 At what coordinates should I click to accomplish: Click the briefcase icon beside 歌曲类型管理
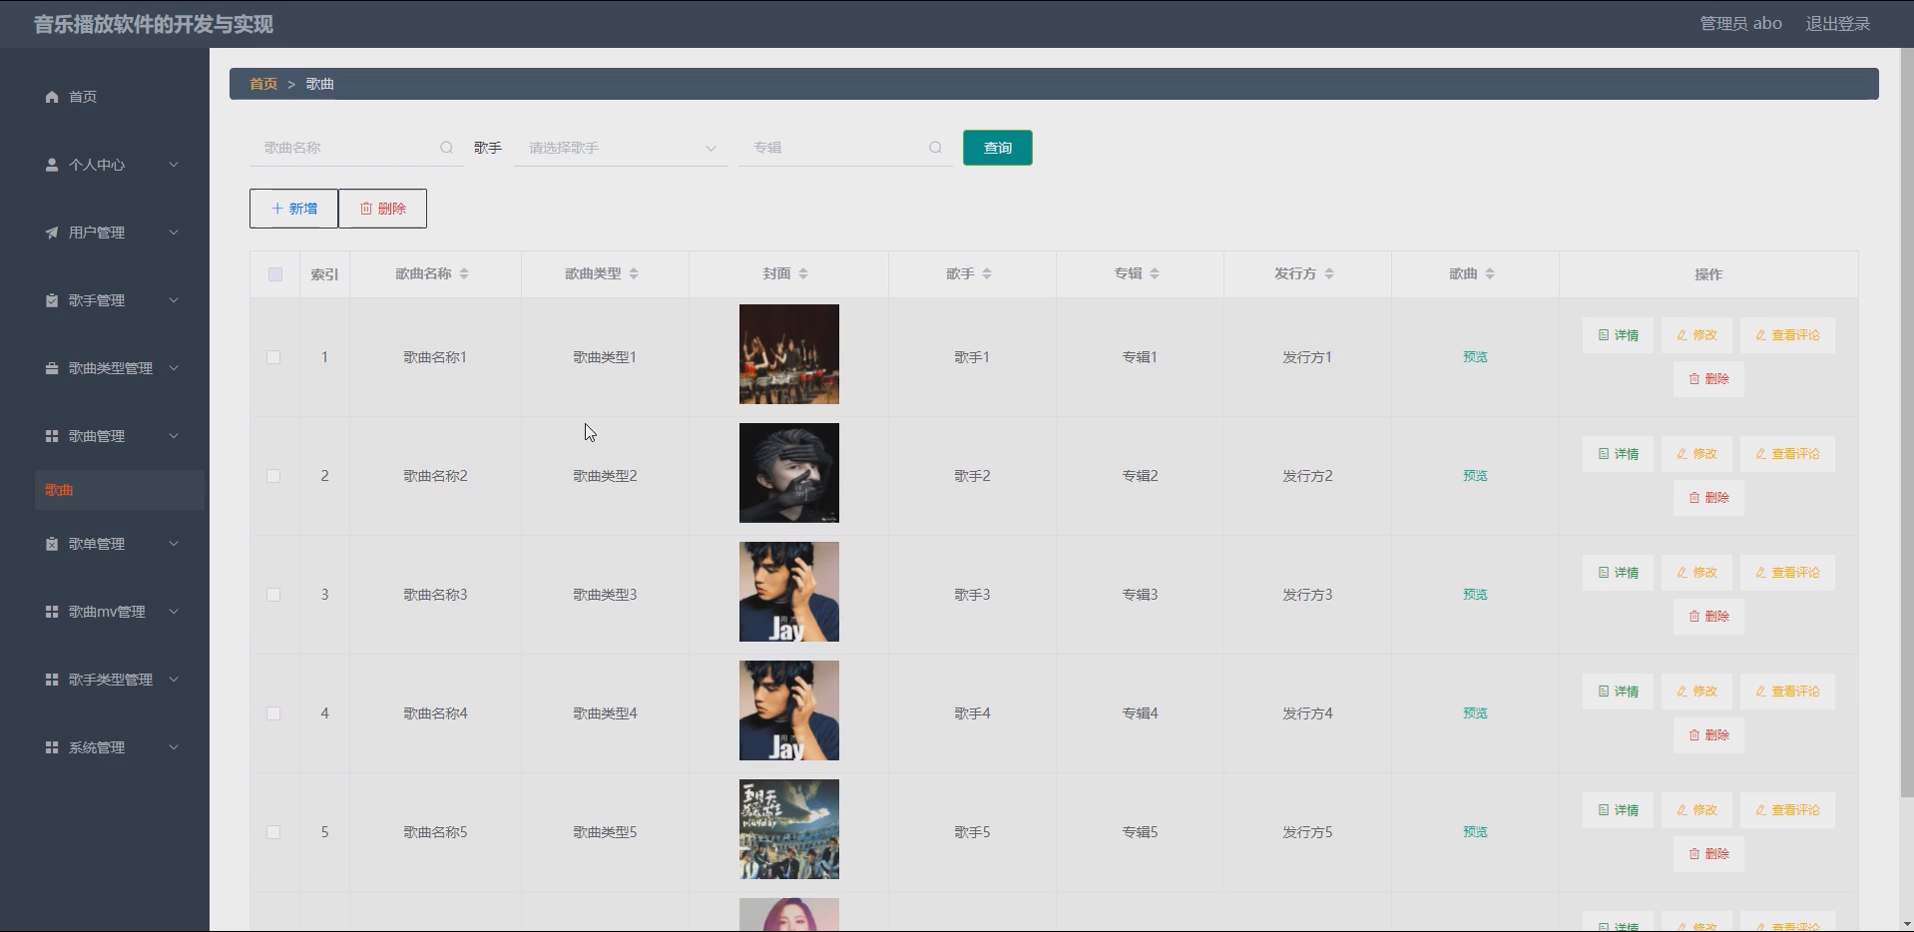[x=52, y=369]
